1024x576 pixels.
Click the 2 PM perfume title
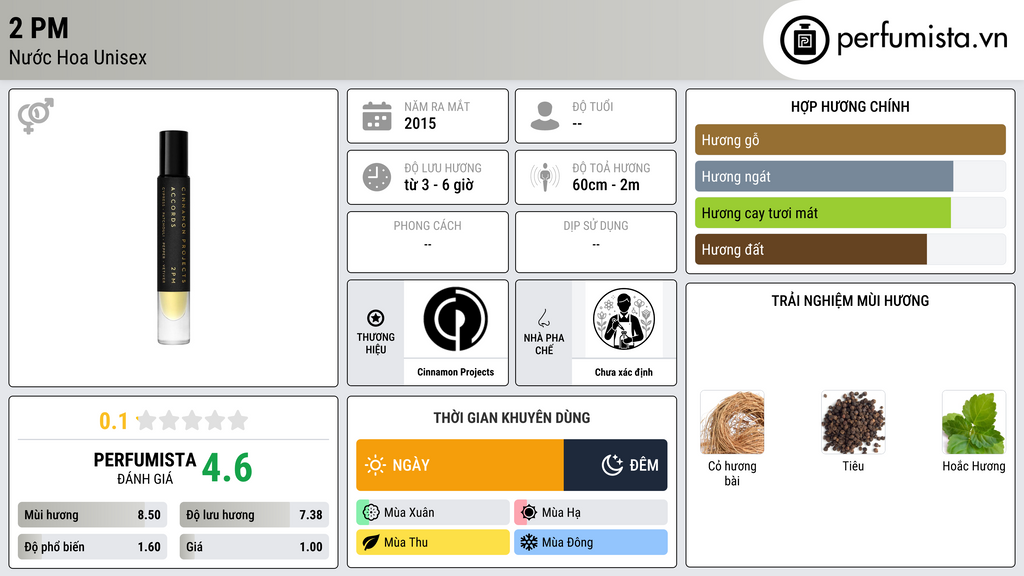39,28
